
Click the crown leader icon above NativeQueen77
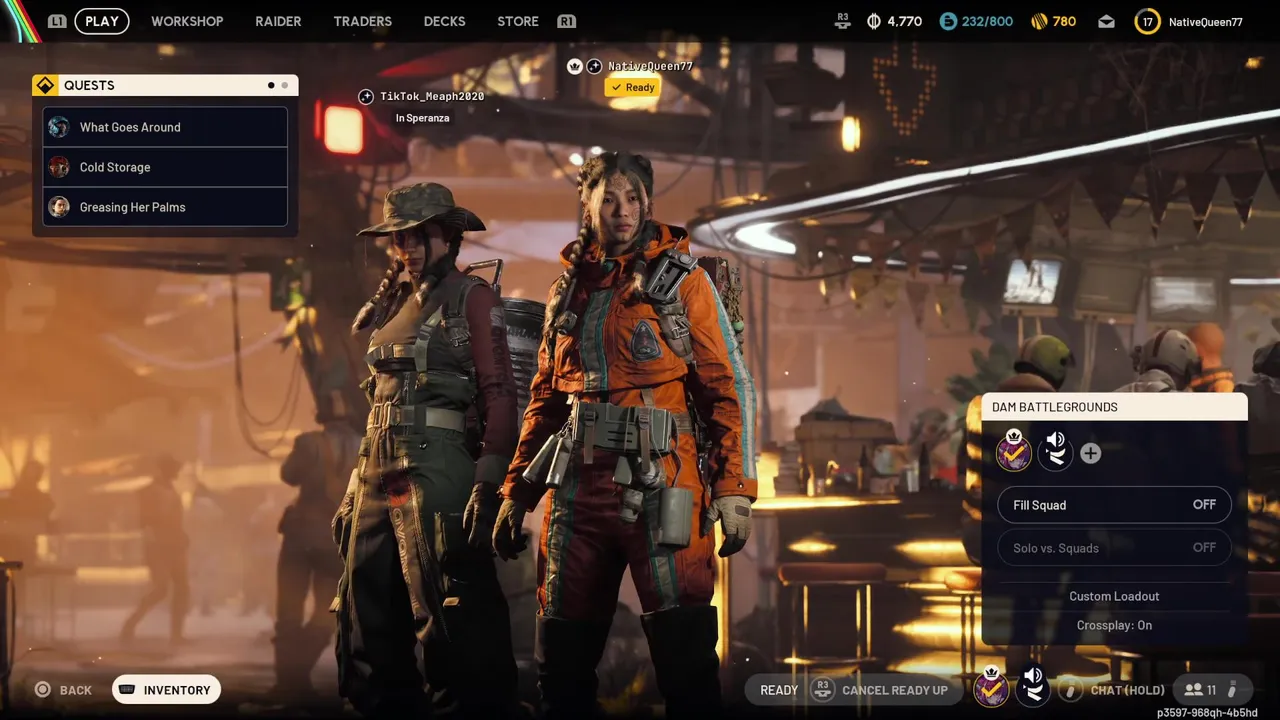(x=575, y=66)
